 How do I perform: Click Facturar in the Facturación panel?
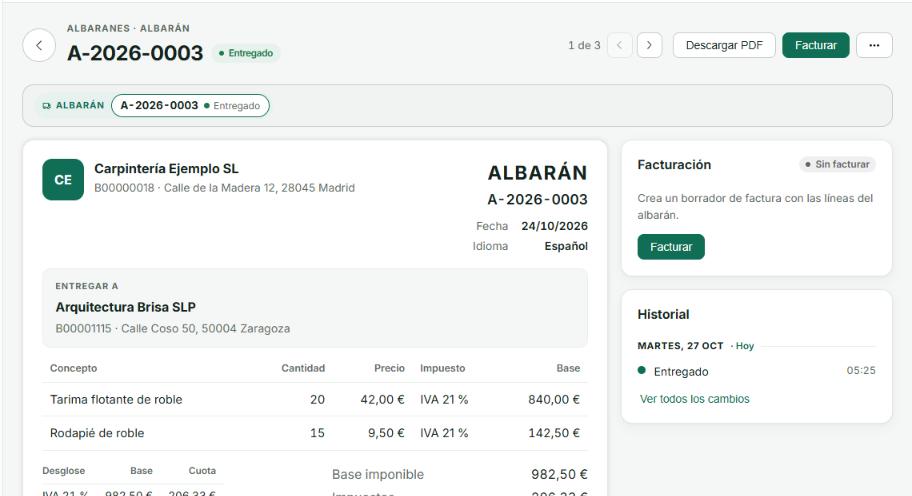click(x=671, y=247)
